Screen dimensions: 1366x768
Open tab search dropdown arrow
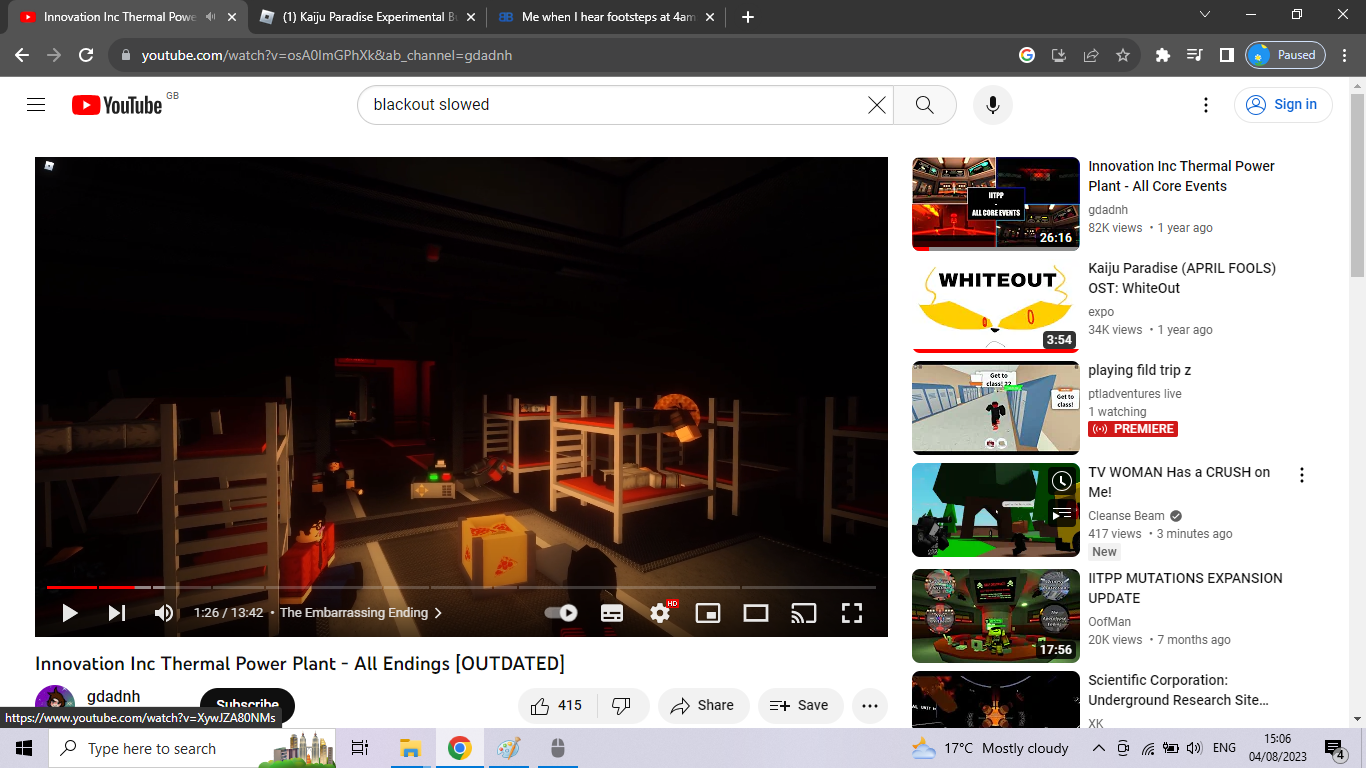(1205, 15)
